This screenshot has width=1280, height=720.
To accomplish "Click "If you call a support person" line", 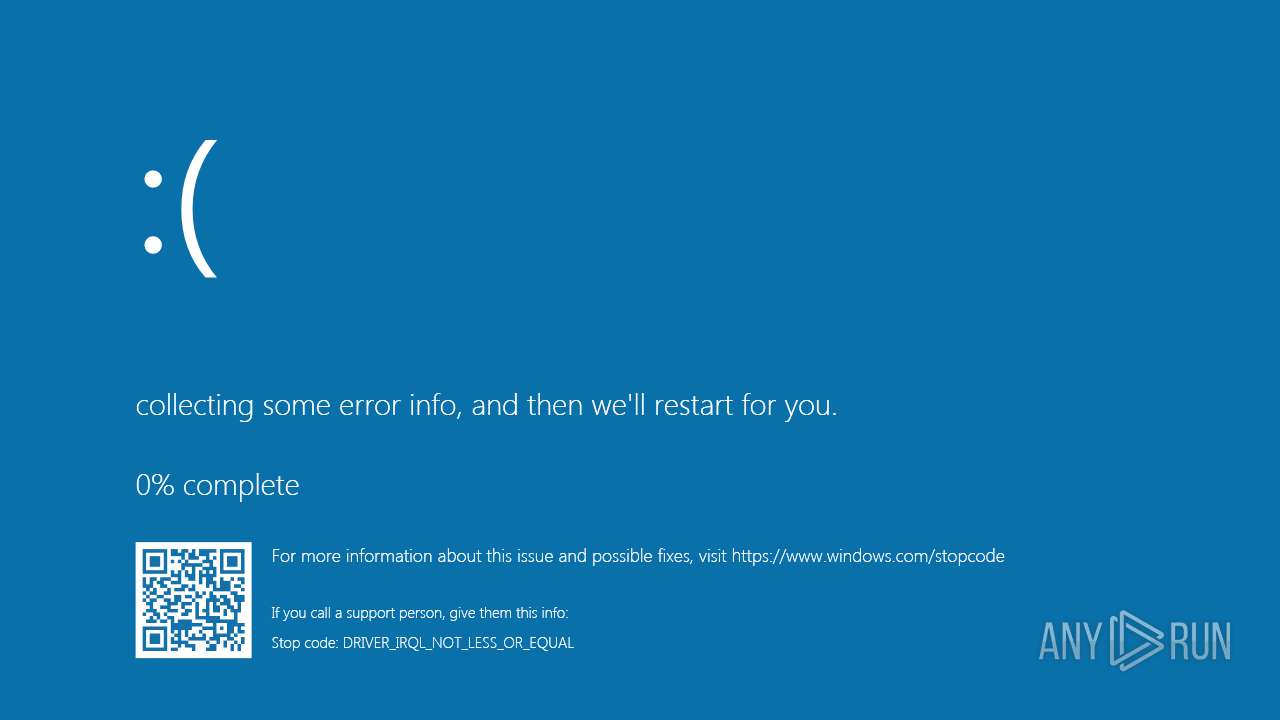I will pyautogui.click(x=419, y=613).
